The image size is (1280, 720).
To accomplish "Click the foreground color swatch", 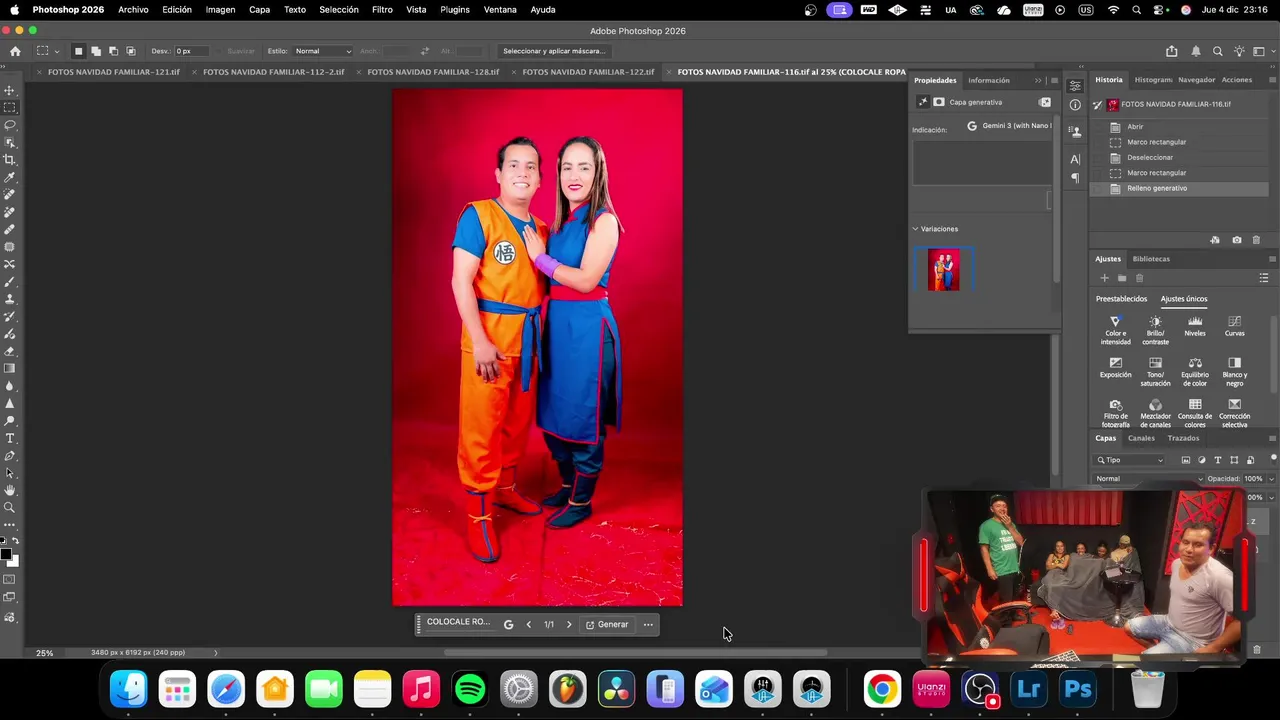I will pos(6,554).
